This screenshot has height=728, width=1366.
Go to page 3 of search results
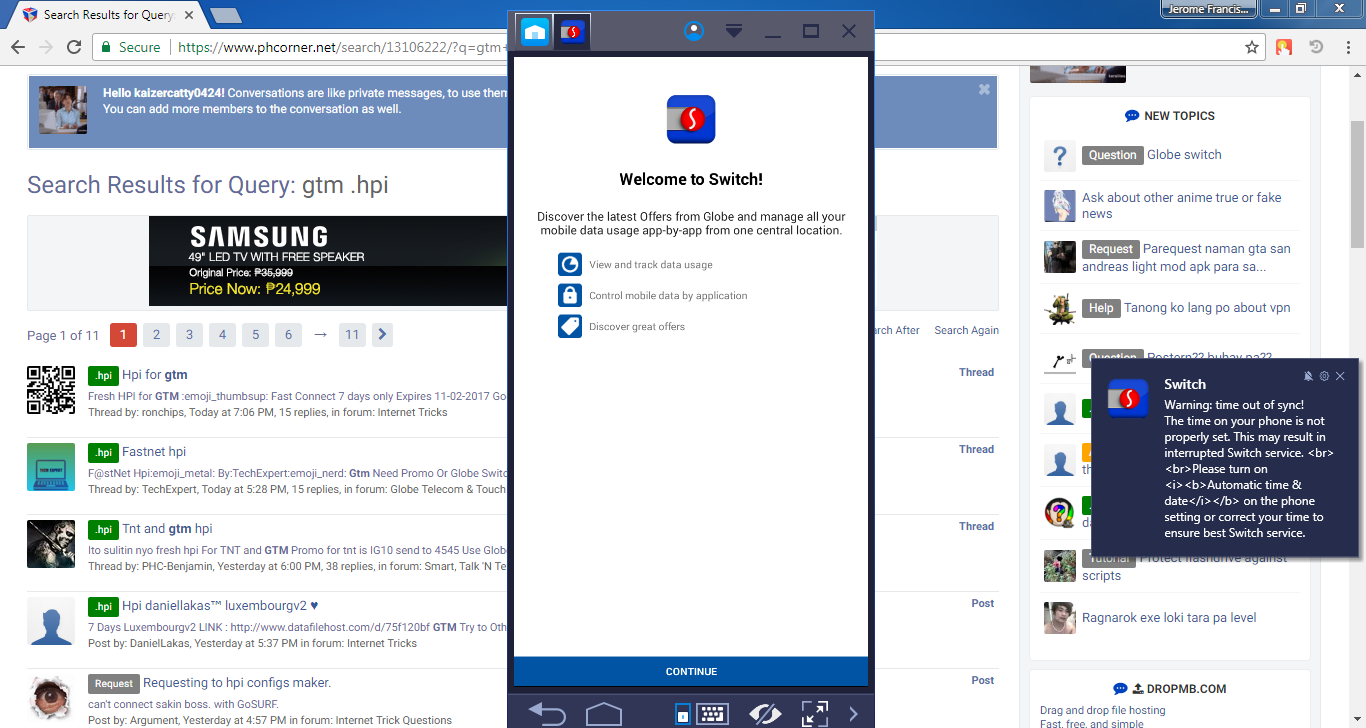point(189,335)
